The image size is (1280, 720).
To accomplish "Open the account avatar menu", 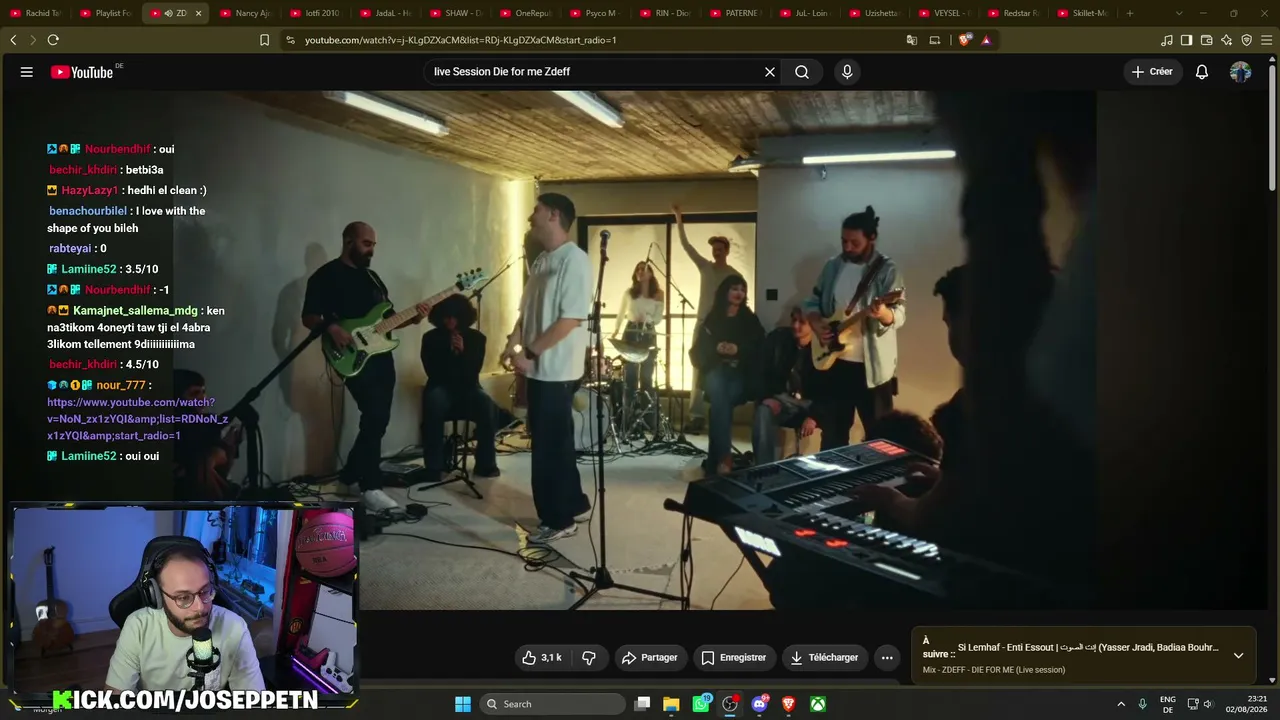I will (x=1240, y=72).
